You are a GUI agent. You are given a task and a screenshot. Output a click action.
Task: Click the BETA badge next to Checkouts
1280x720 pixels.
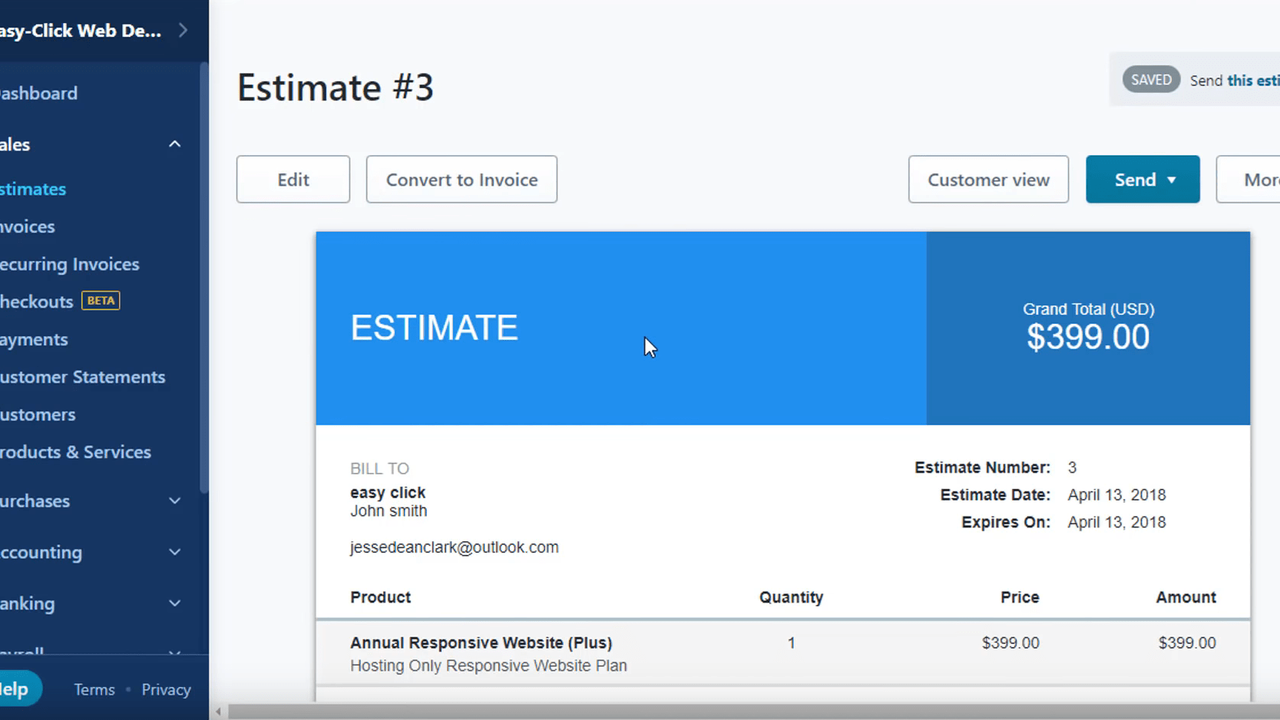pos(100,300)
